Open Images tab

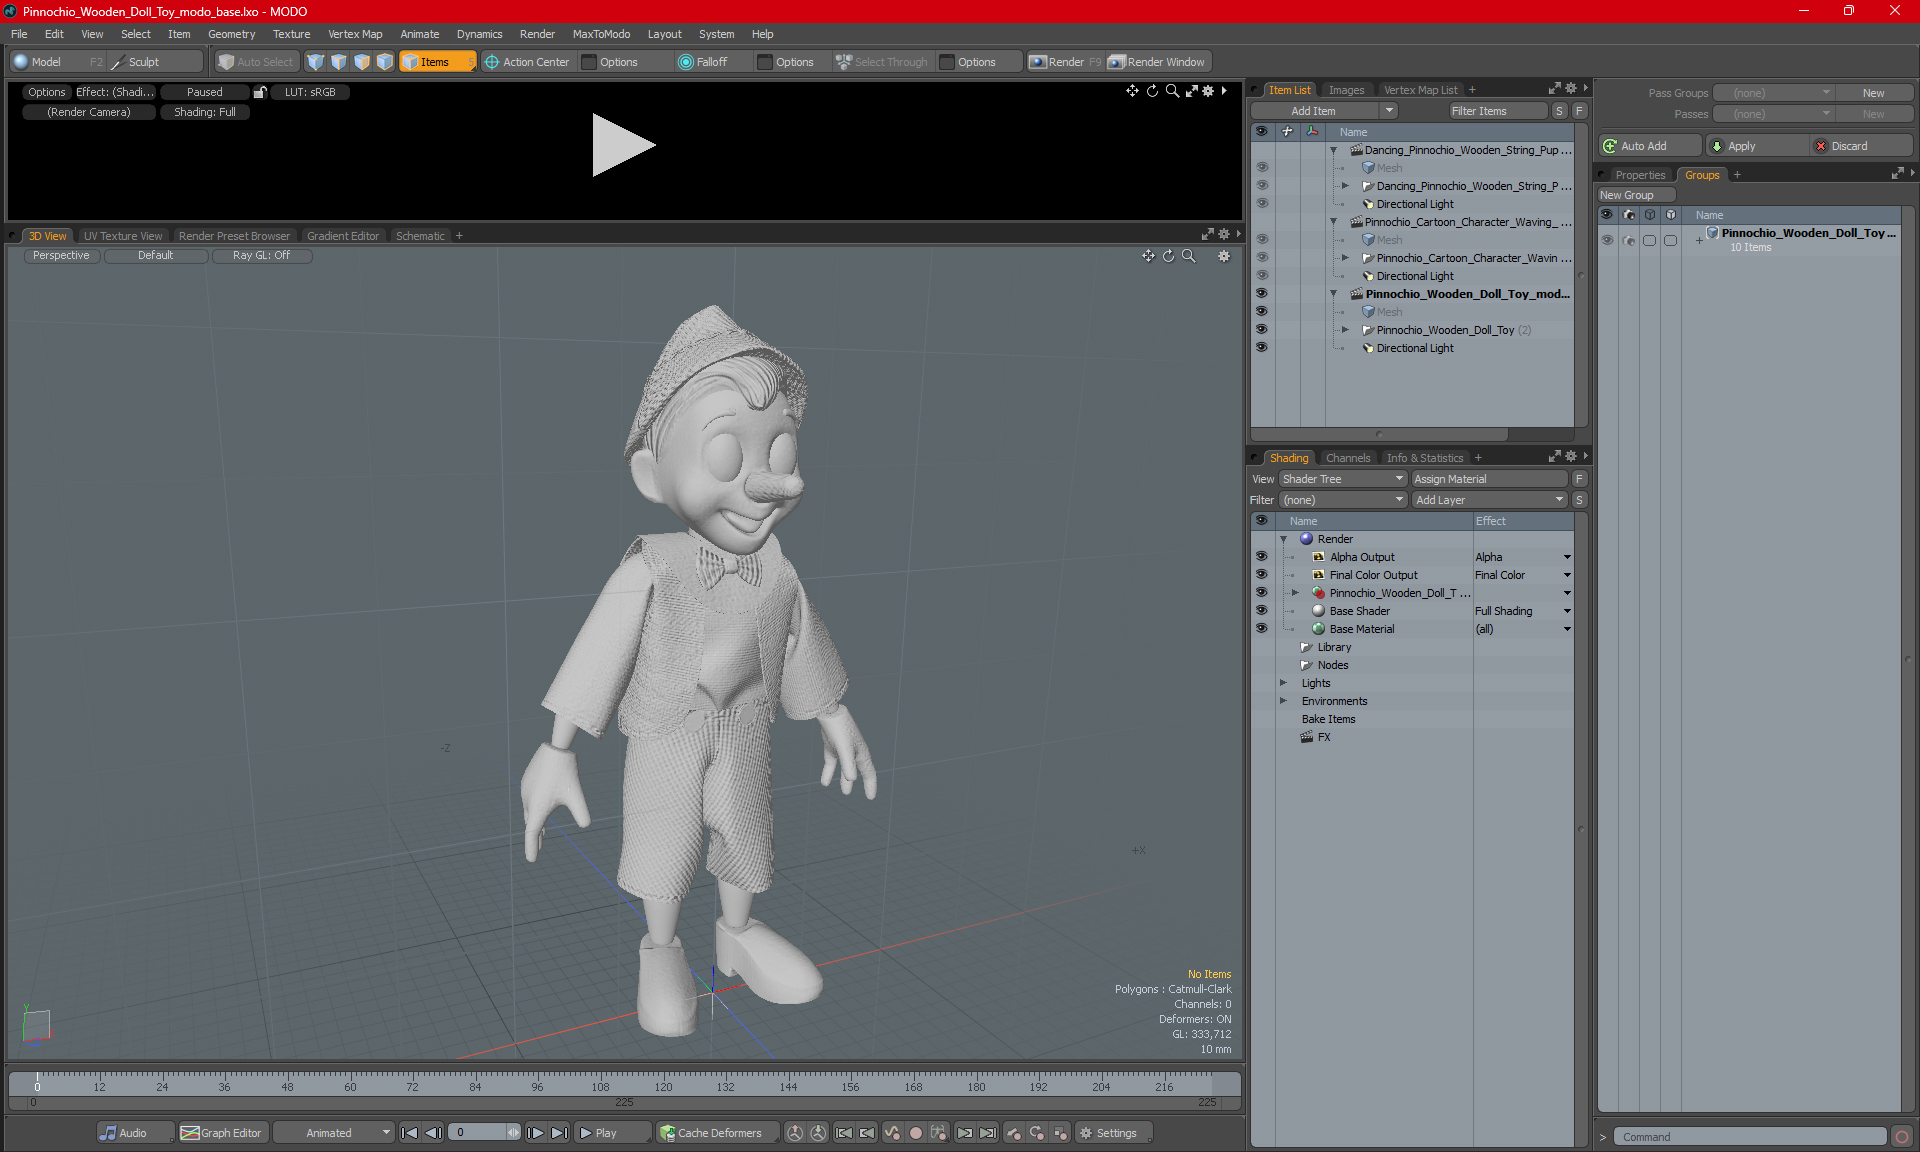[x=1346, y=90]
